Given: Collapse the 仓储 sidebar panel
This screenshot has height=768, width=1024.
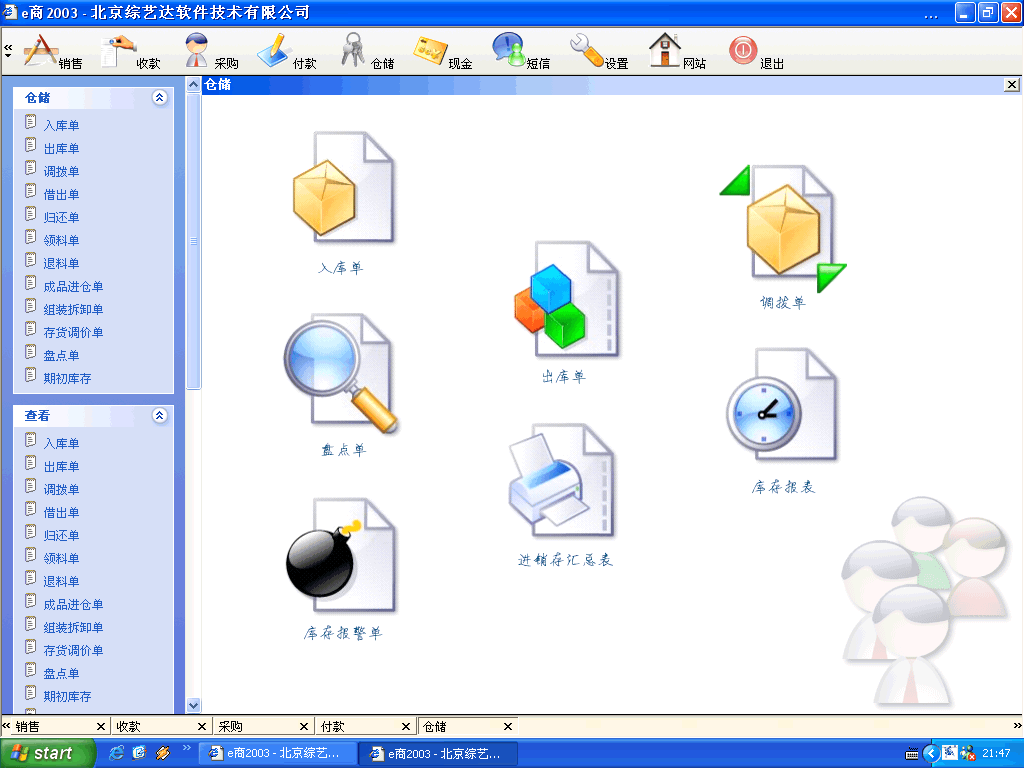Looking at the screenshot, I should [159, 98].
